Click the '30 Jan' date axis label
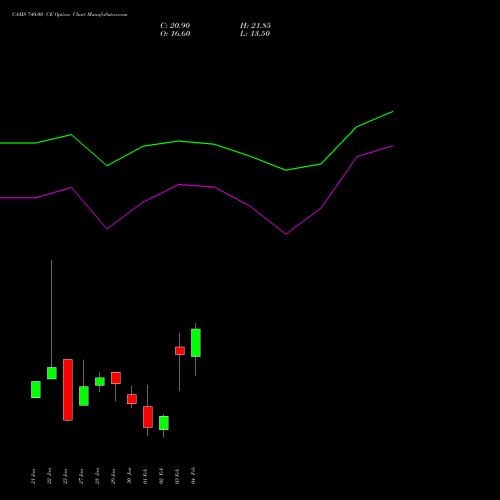Viewport: 500px width, 500px height. pos(129,476)
